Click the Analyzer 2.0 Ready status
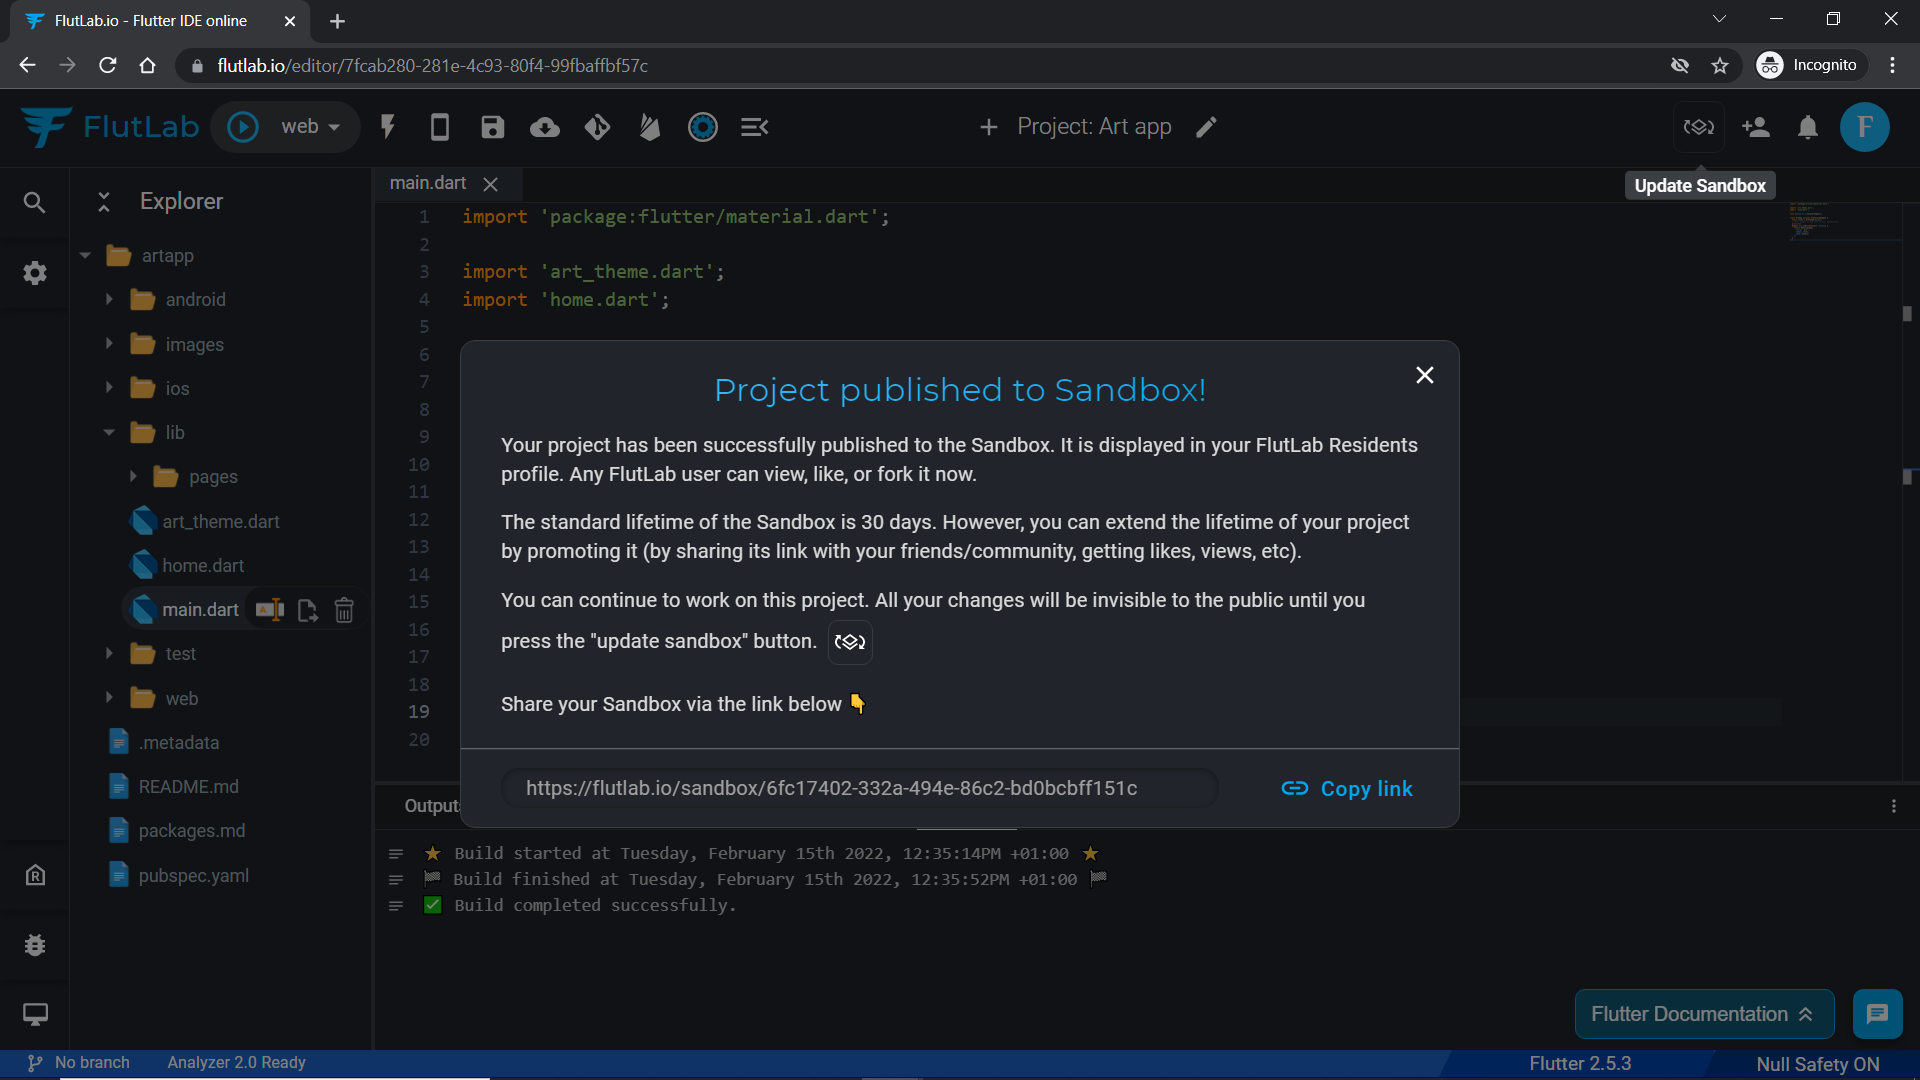The height and width of the screenshot is (1080, 1920). [236, 1063]
